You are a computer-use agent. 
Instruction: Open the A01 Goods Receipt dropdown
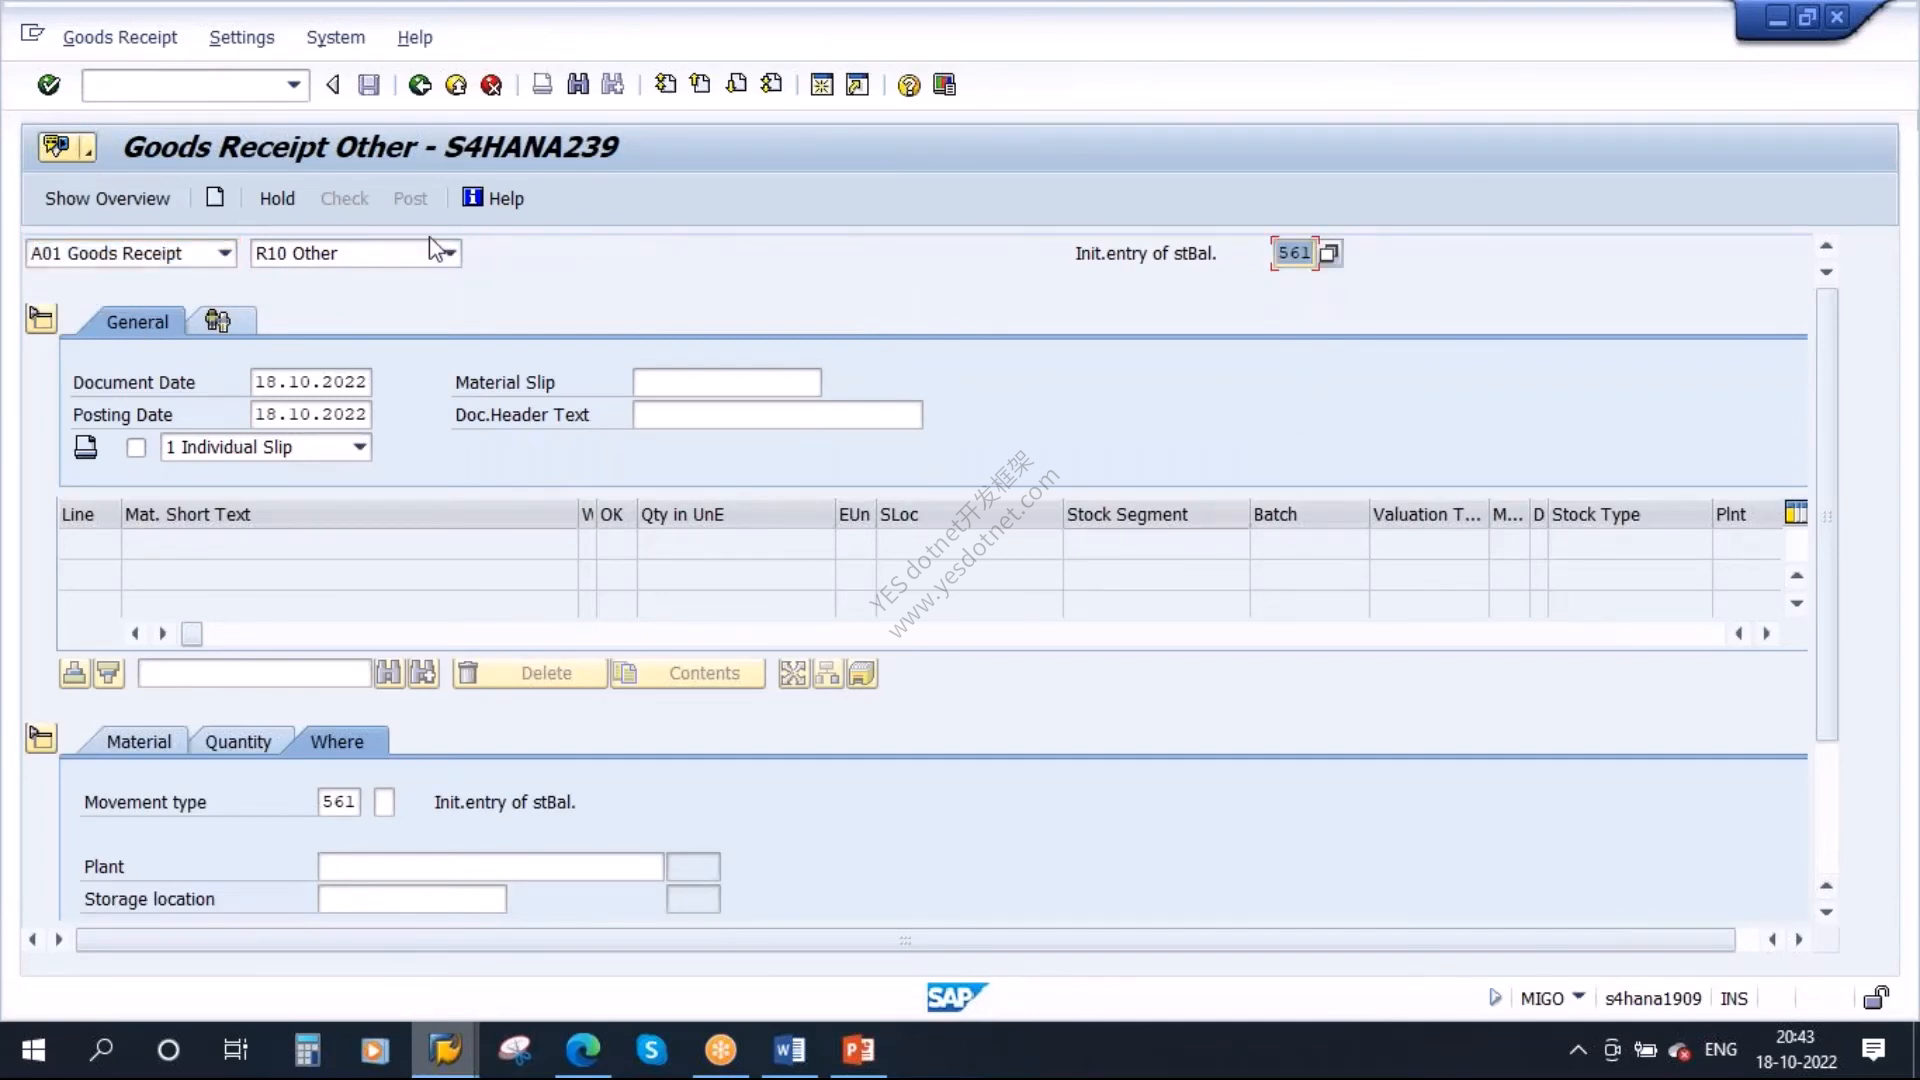pyautogui.click(x=225, y=253)
